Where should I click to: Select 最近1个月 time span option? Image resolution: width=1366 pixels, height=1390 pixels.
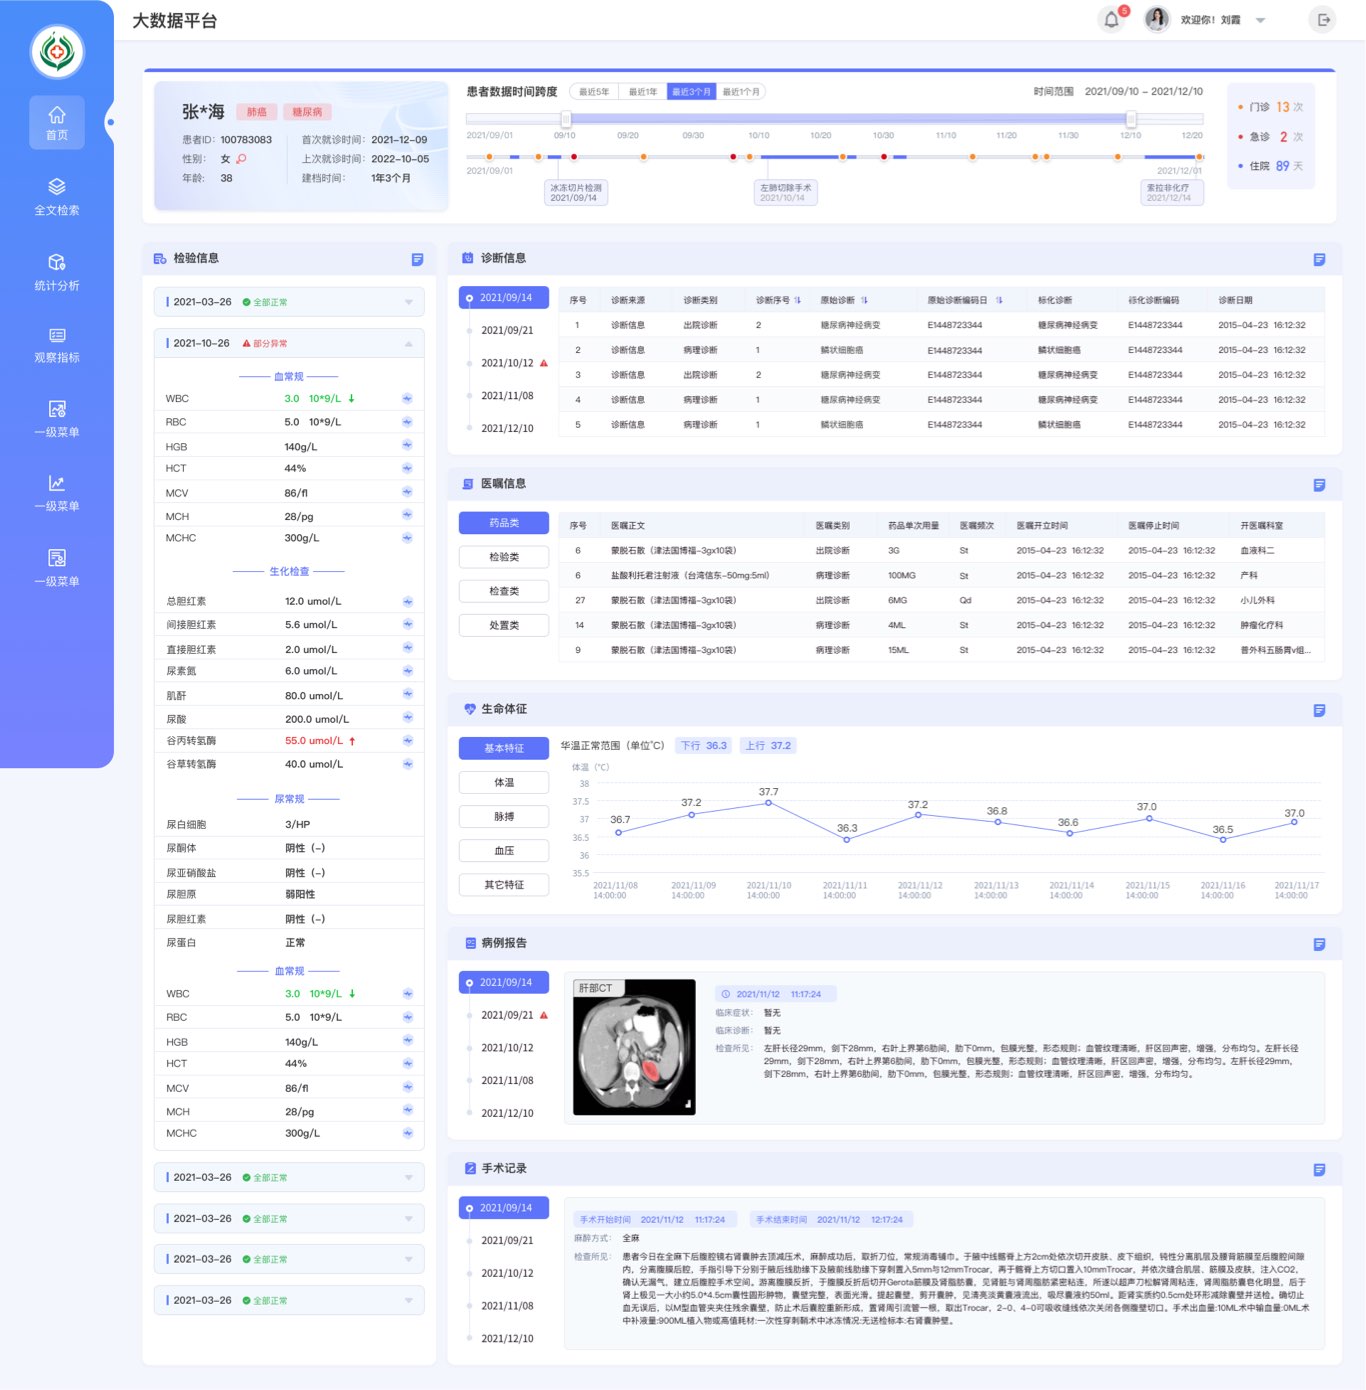[x=741, y=92]
